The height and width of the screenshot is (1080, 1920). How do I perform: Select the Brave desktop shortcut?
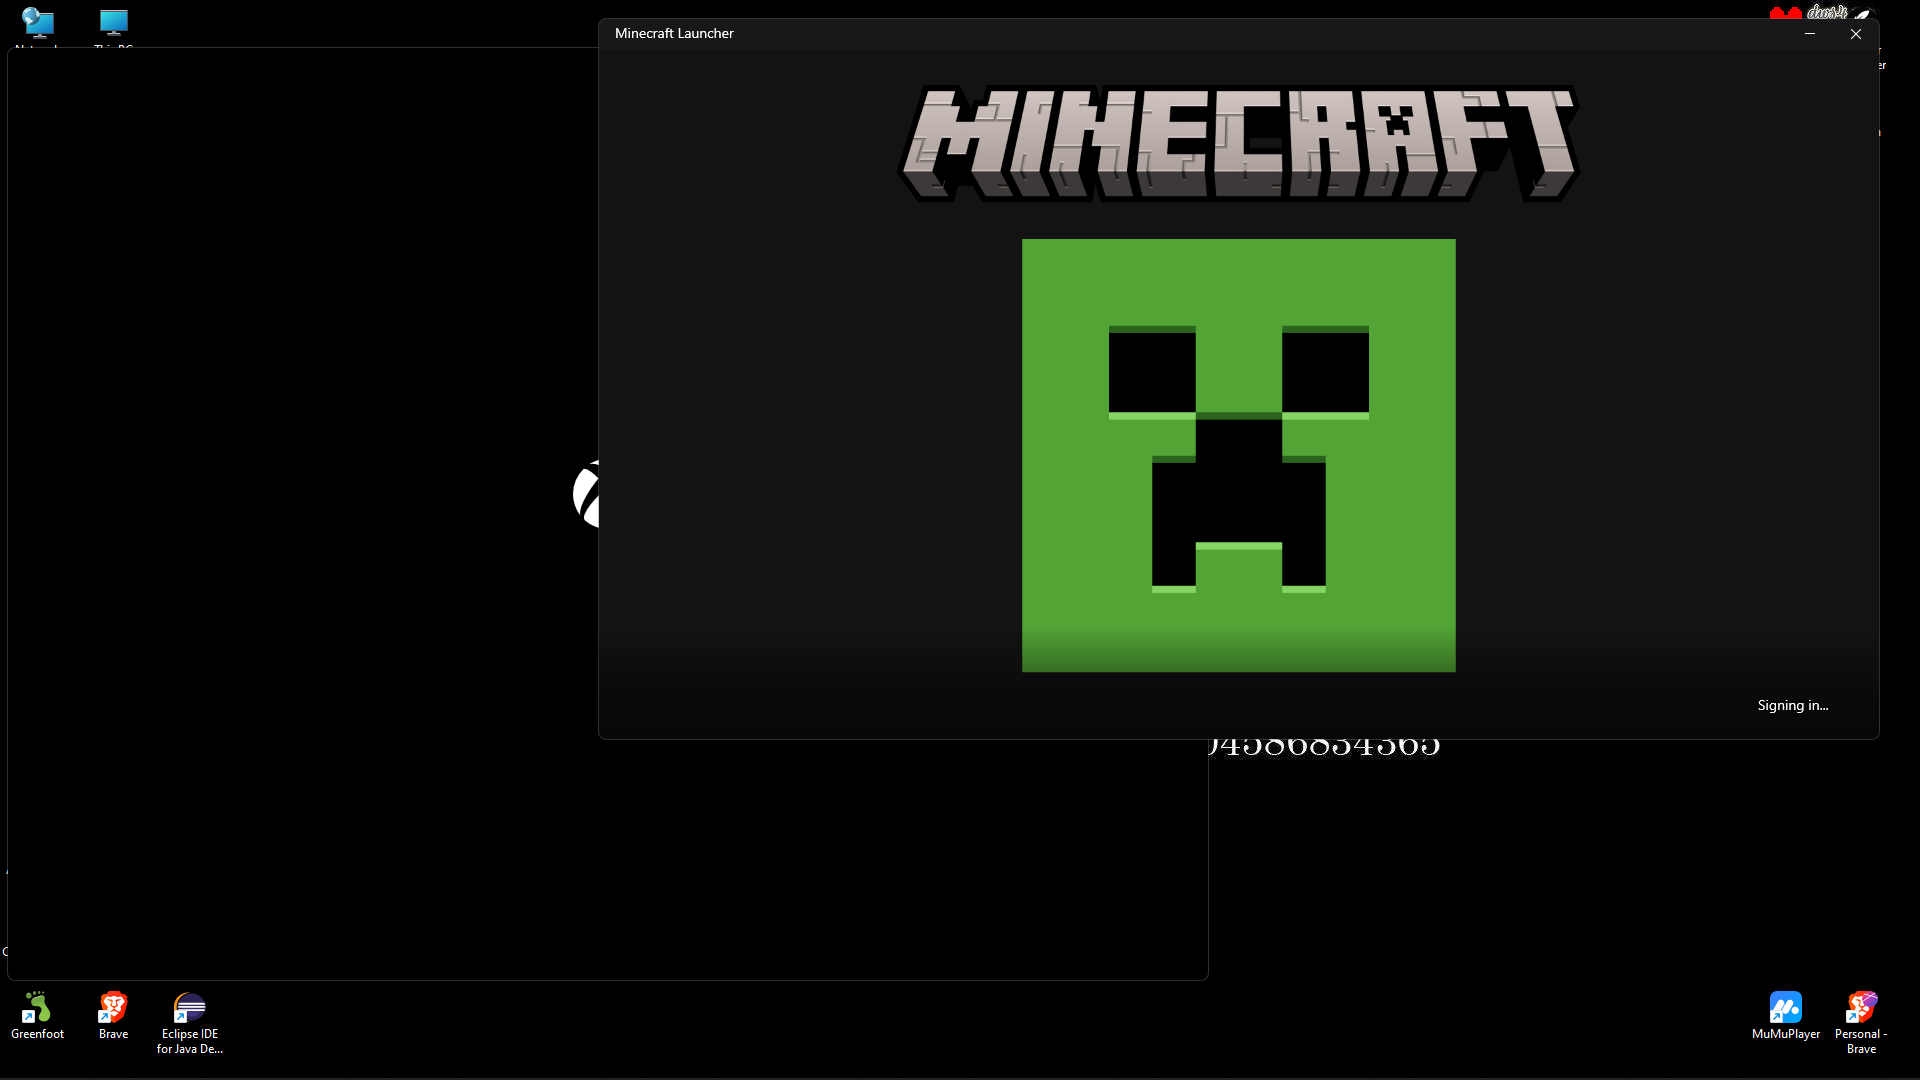113,1016
